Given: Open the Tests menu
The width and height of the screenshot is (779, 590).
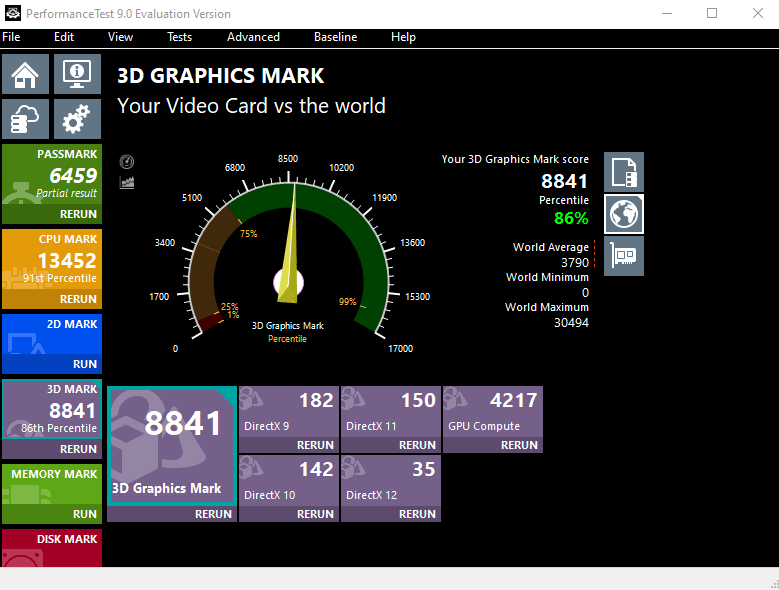Looking at the screenshot, I should tap(179, 37).
